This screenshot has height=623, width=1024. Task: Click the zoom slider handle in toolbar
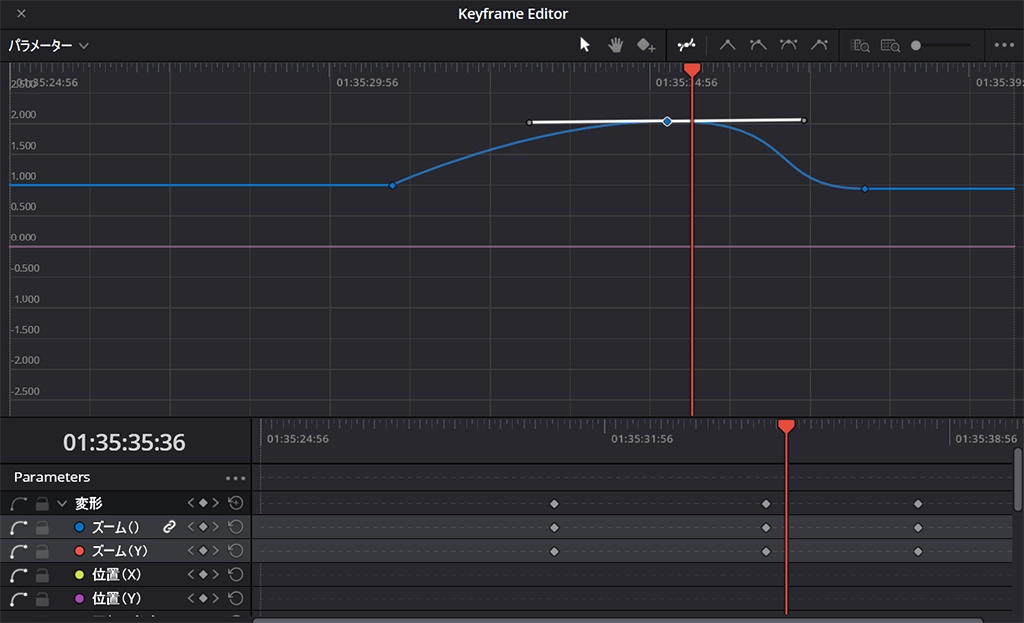916,45
